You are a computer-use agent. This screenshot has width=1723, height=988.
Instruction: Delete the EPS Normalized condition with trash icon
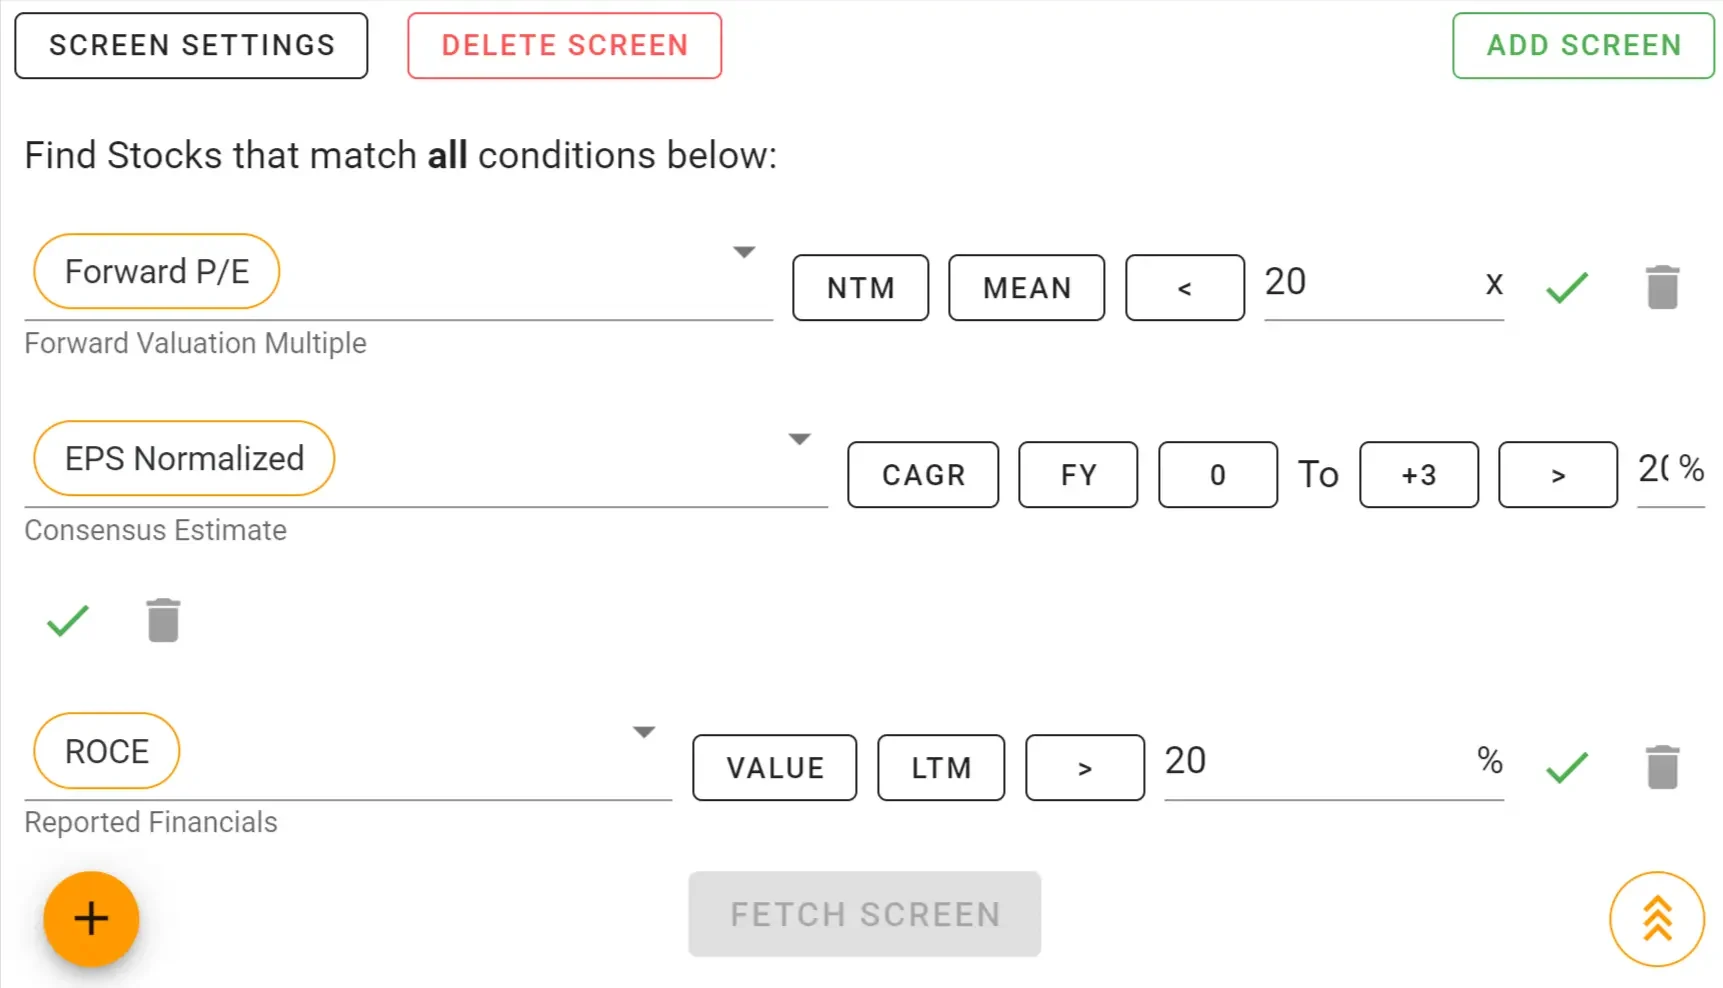pos(163,621)
